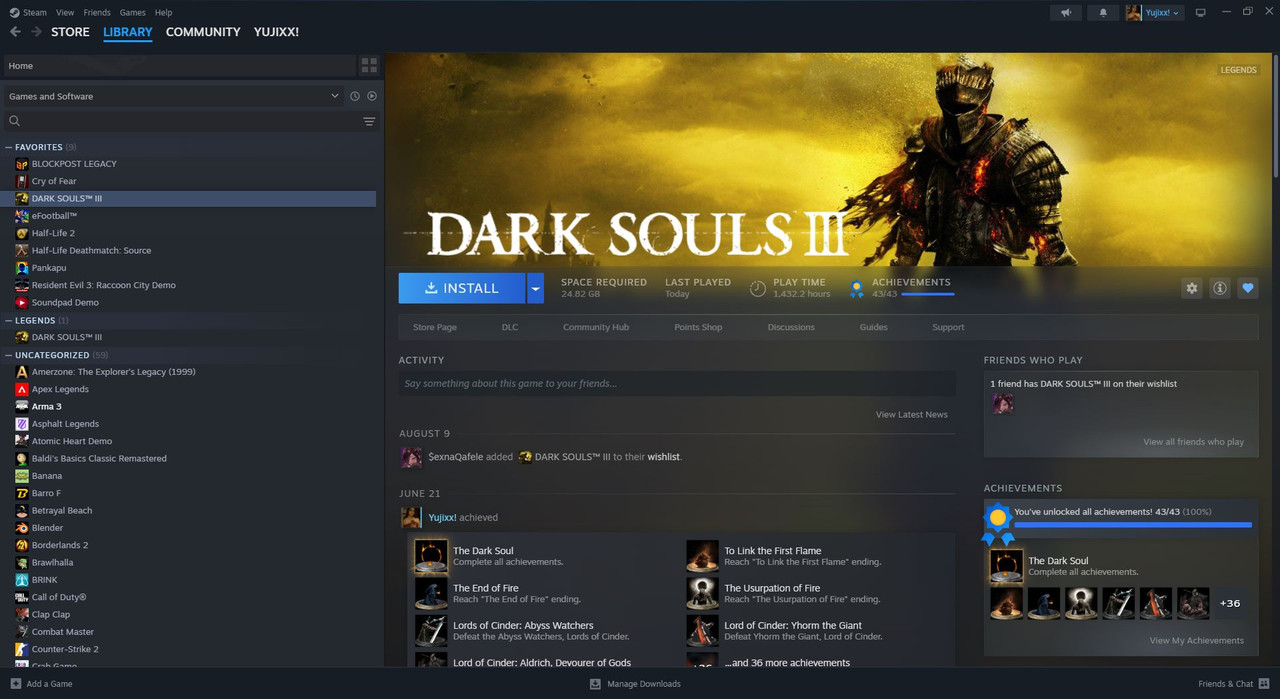Open the advanced filter options icon
1280x699 pixels.
coord(369,121)
